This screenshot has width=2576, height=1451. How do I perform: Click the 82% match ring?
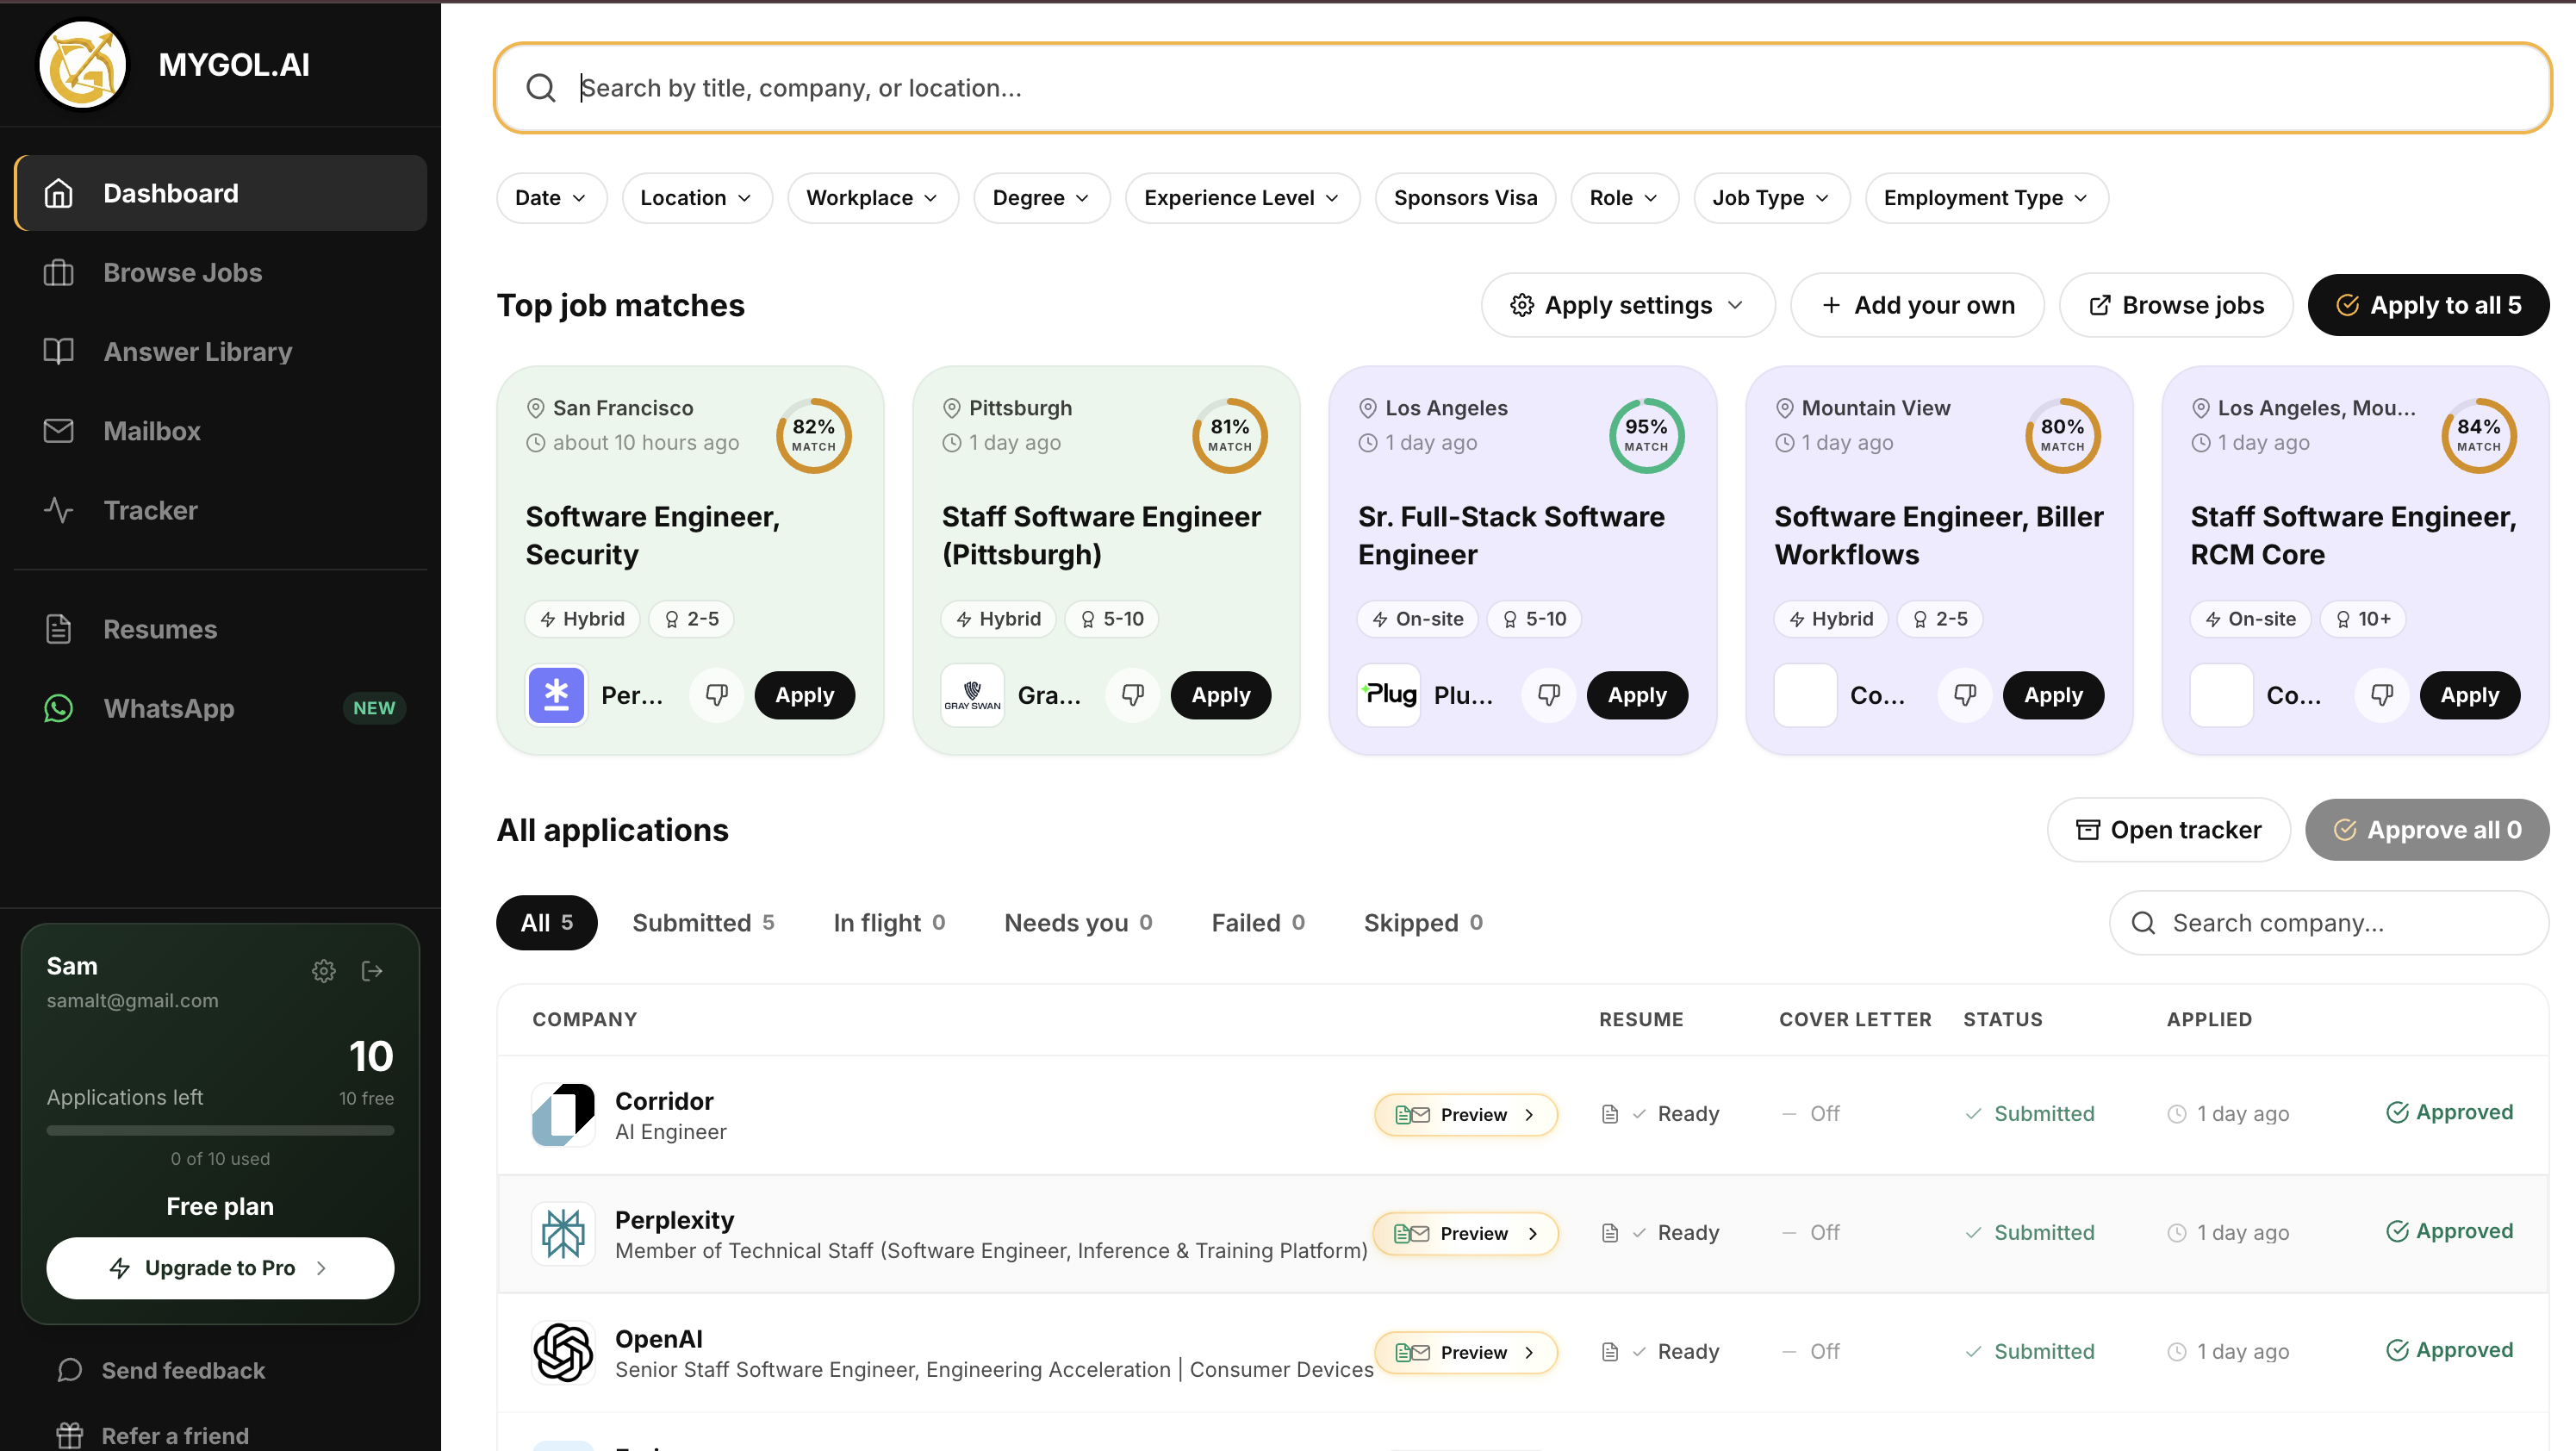click(813, 436)
